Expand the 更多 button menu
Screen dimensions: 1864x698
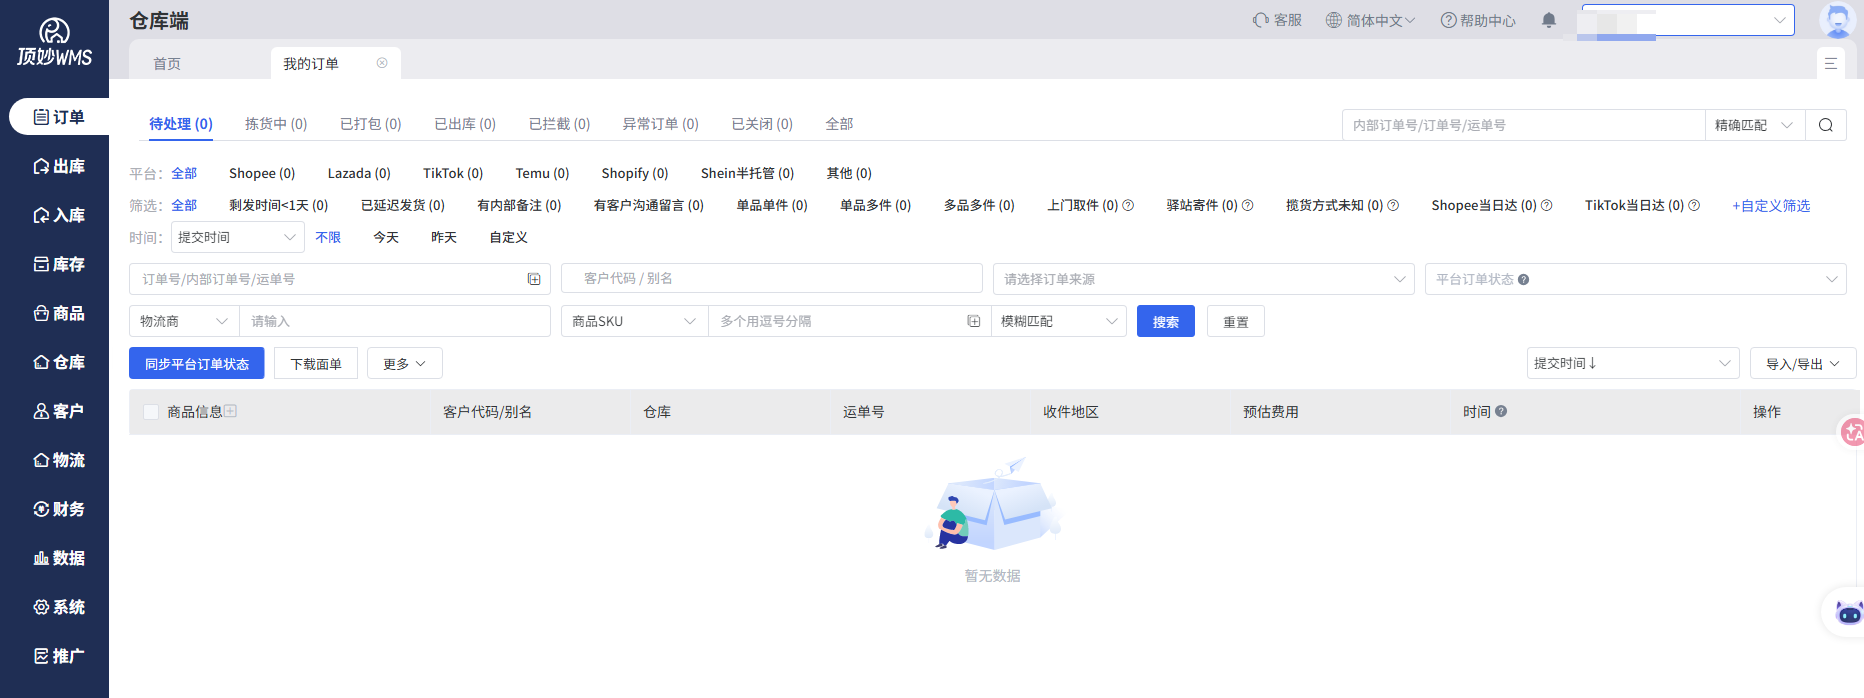click(404, 364)
